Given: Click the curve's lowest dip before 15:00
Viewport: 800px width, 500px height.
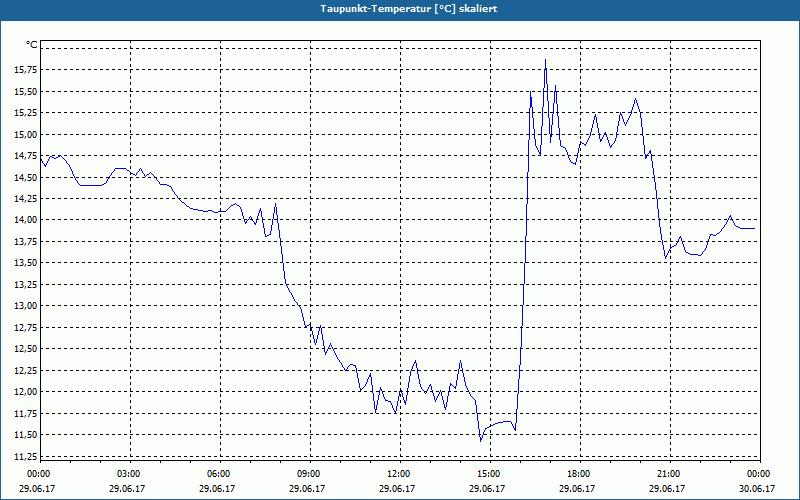Looking at the screenshot, I should coord(481,440).
